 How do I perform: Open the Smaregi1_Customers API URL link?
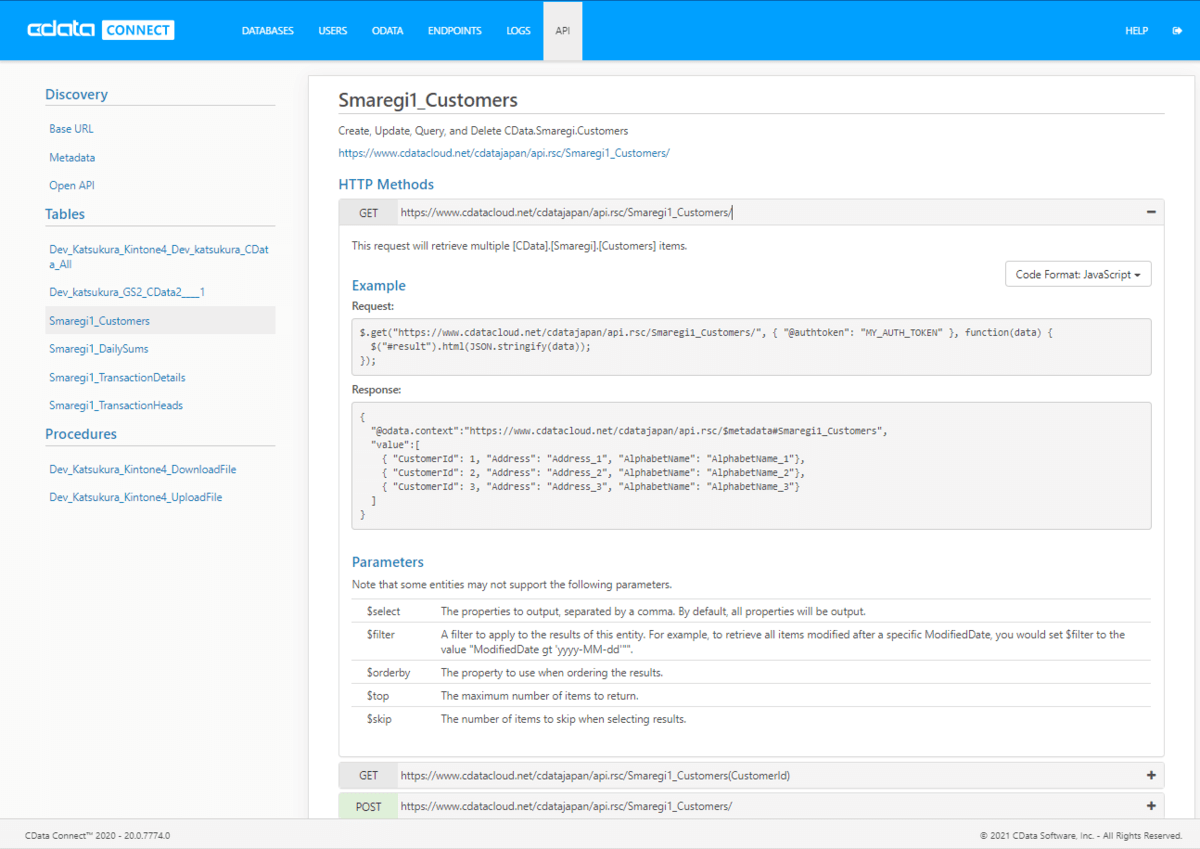pos(504,153)
